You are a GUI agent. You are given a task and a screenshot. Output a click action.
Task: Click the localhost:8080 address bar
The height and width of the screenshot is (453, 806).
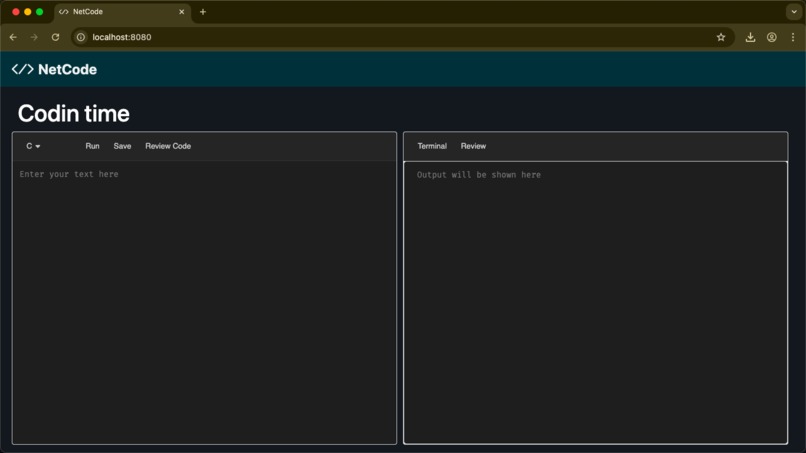[402, 37]
